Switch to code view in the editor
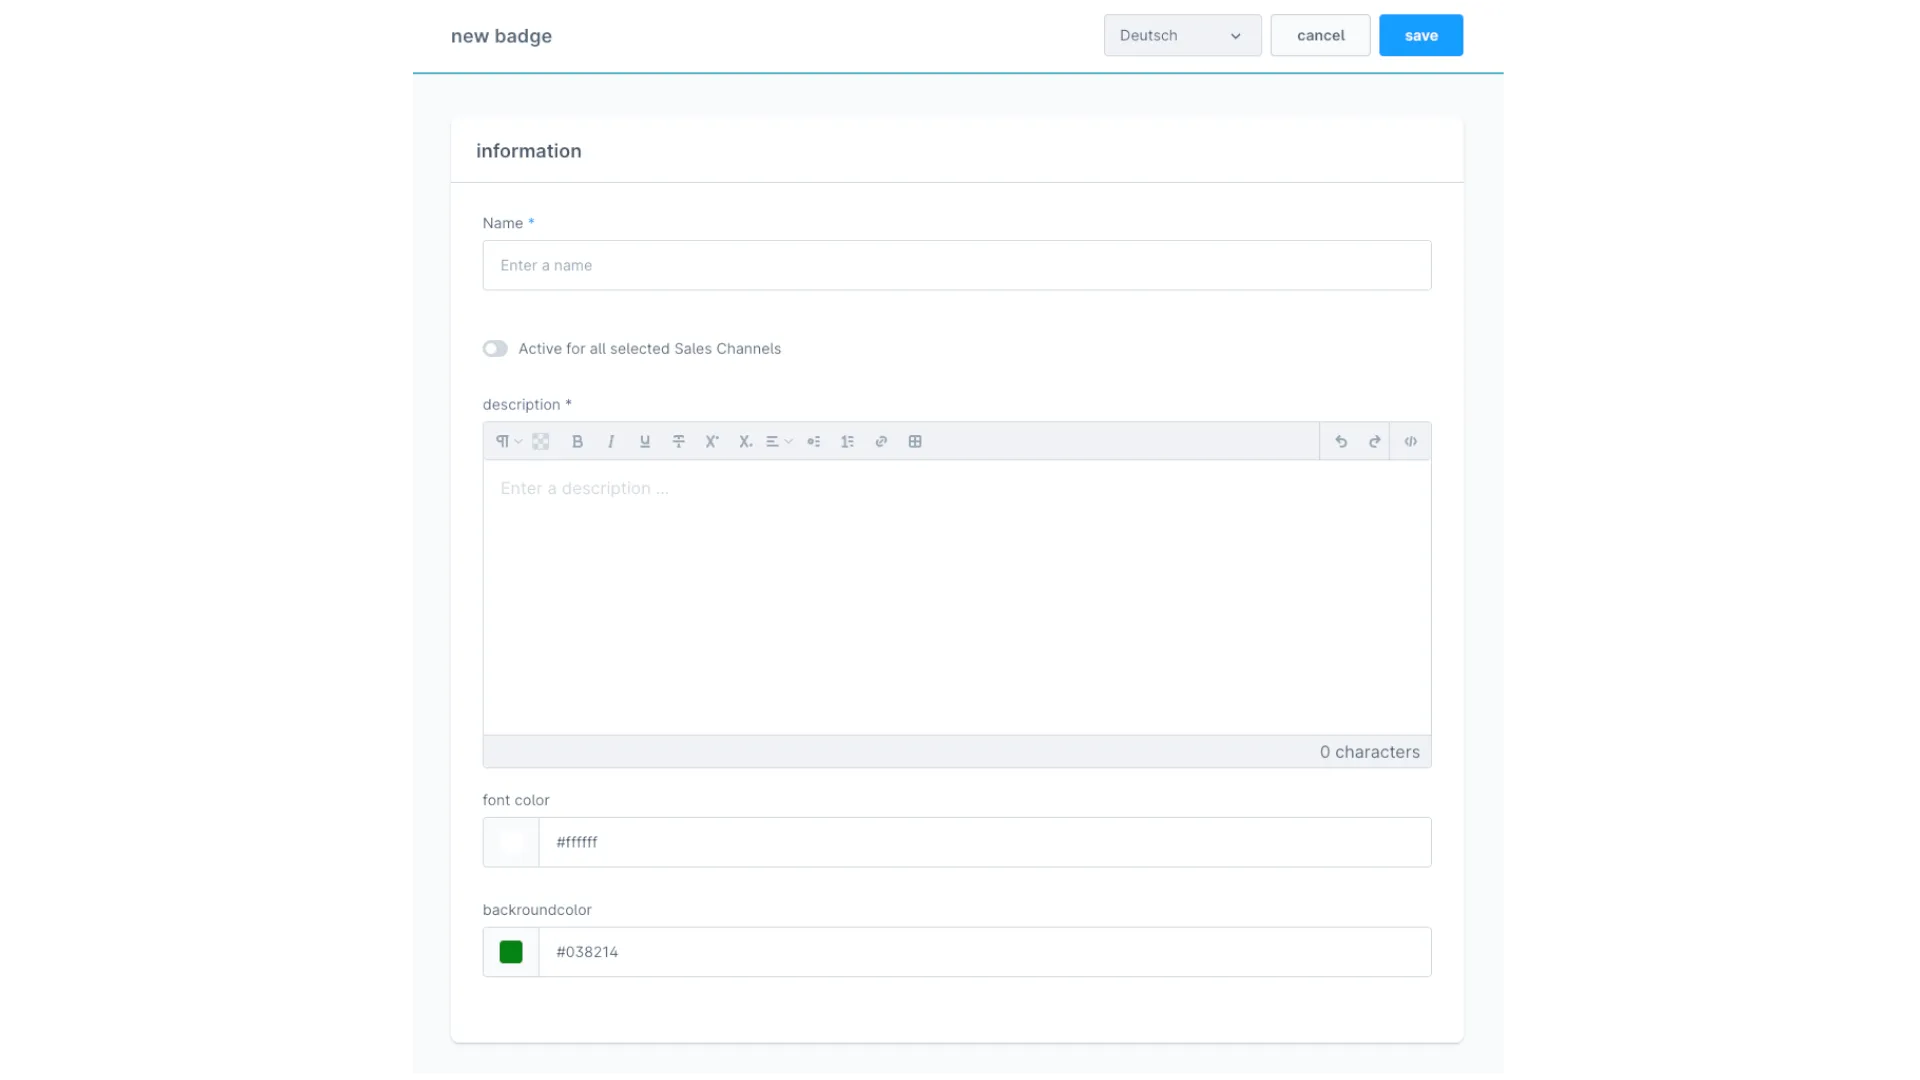This screenshot has width=1920, height=1080. pos(1410,441)
